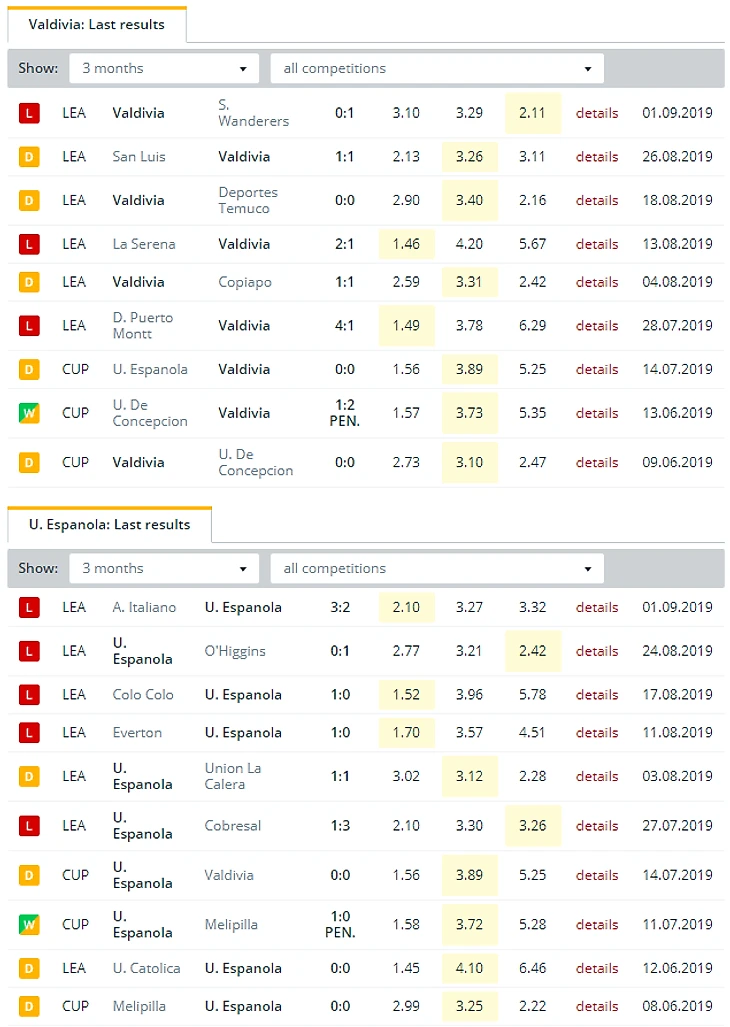Click the red L badge for the A. Italiano match
Viewport: 730px width, 1027px height.
(x=29, y=607)
